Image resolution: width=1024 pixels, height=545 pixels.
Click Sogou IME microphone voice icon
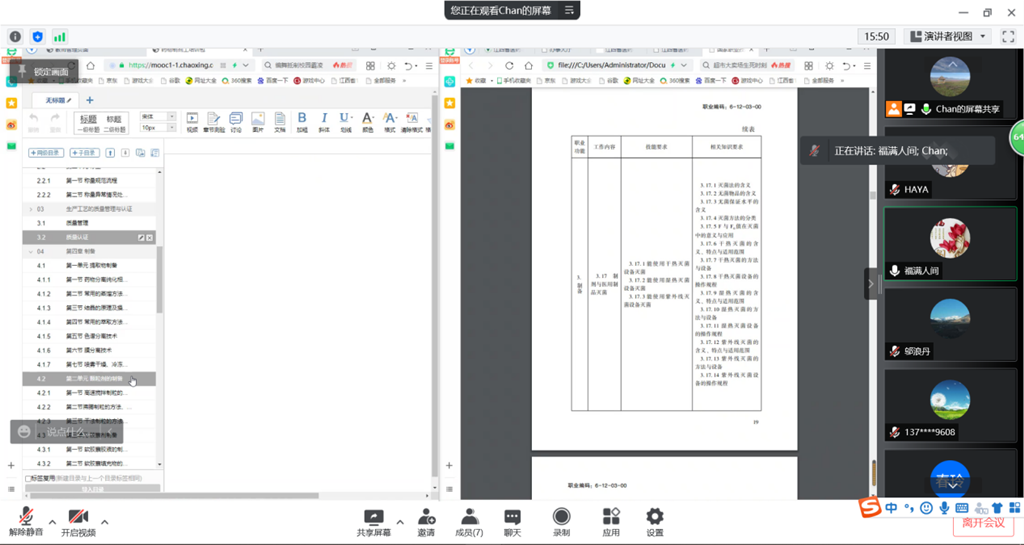pyautogui.click(x=944, y=507)
